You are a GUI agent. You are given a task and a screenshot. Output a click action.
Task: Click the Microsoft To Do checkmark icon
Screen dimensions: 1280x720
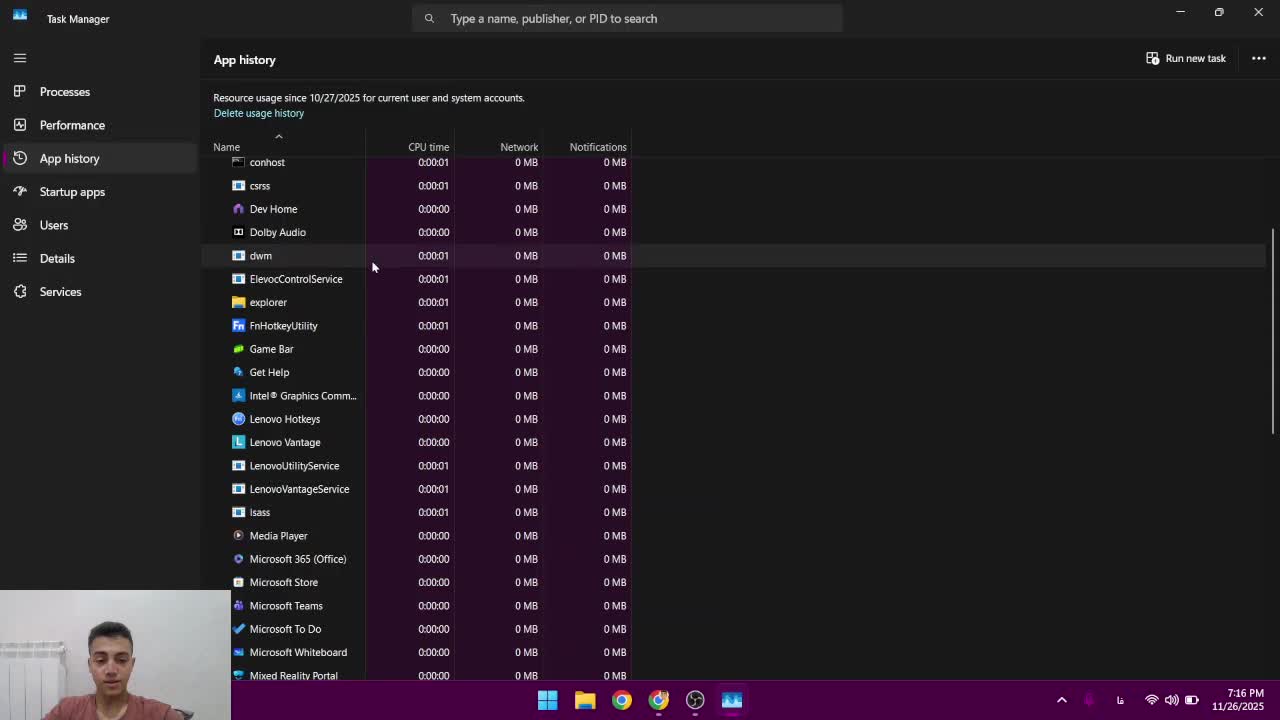(x=238, y=629)
